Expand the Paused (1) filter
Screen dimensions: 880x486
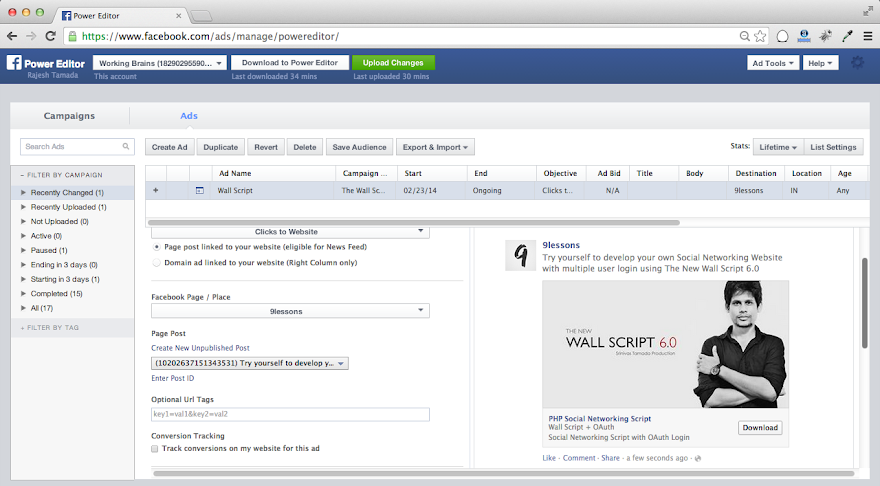tap(23, 250)
